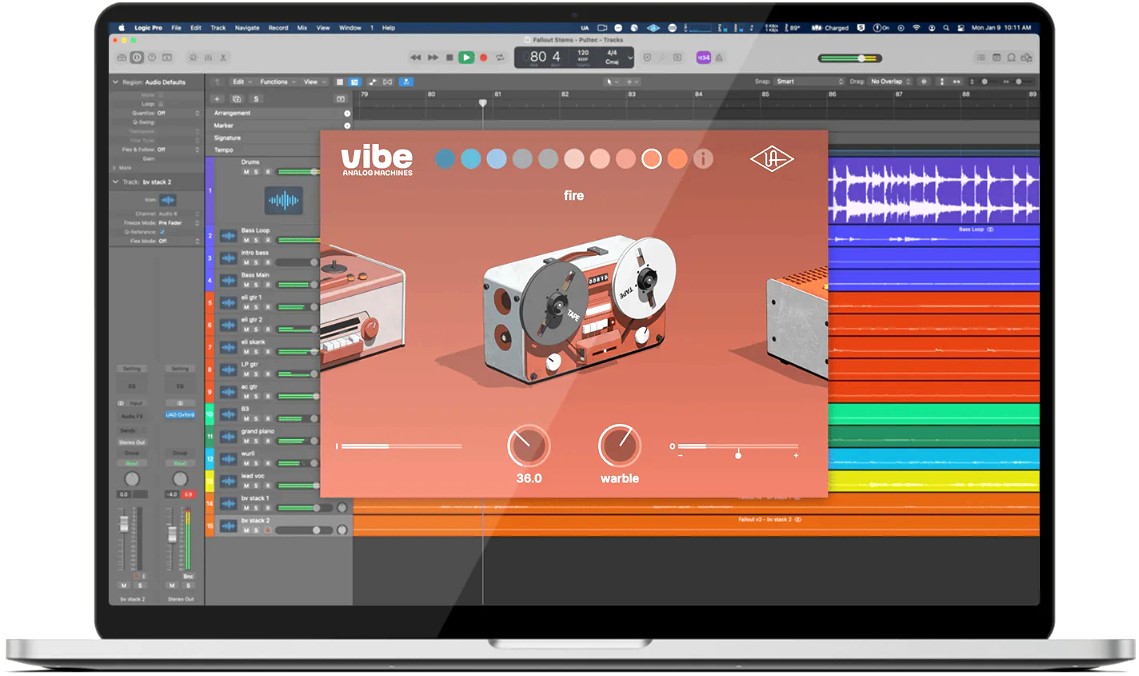Viewport: 1139px width, 676px height.
Task: Select the center tape reel machine in Vibe
Action: 579,308
